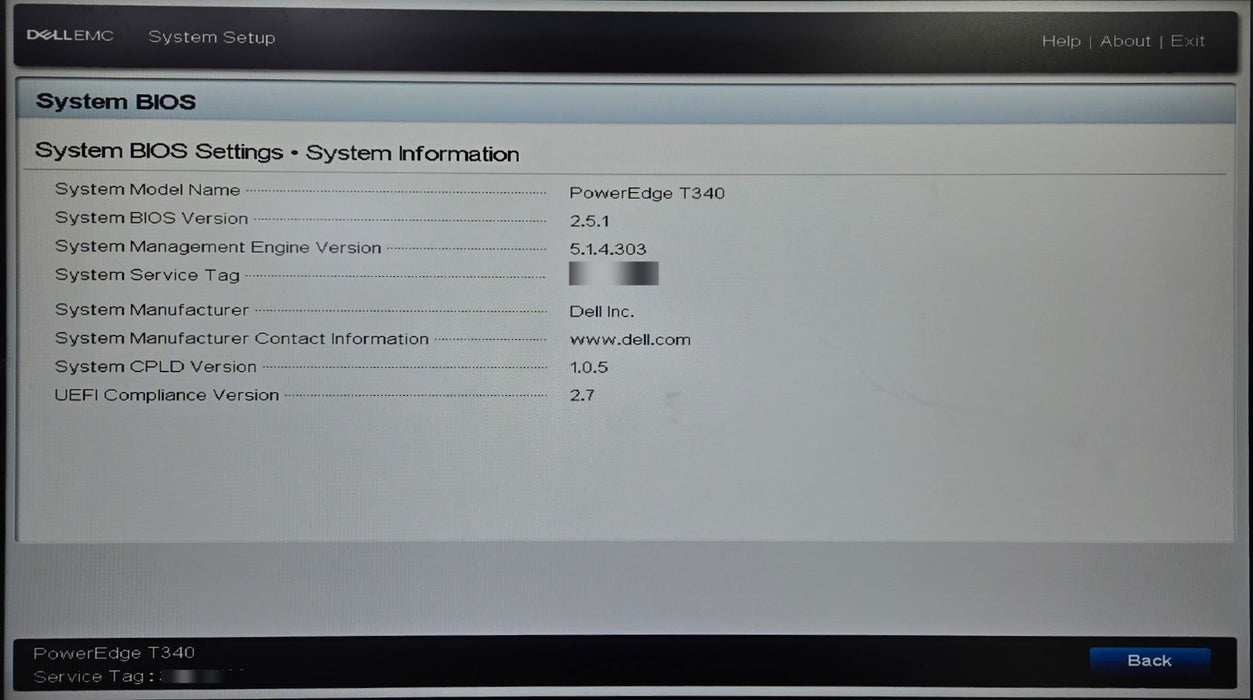
Task: Select the CPLD value 1.0.5
Action: (589, 368)
